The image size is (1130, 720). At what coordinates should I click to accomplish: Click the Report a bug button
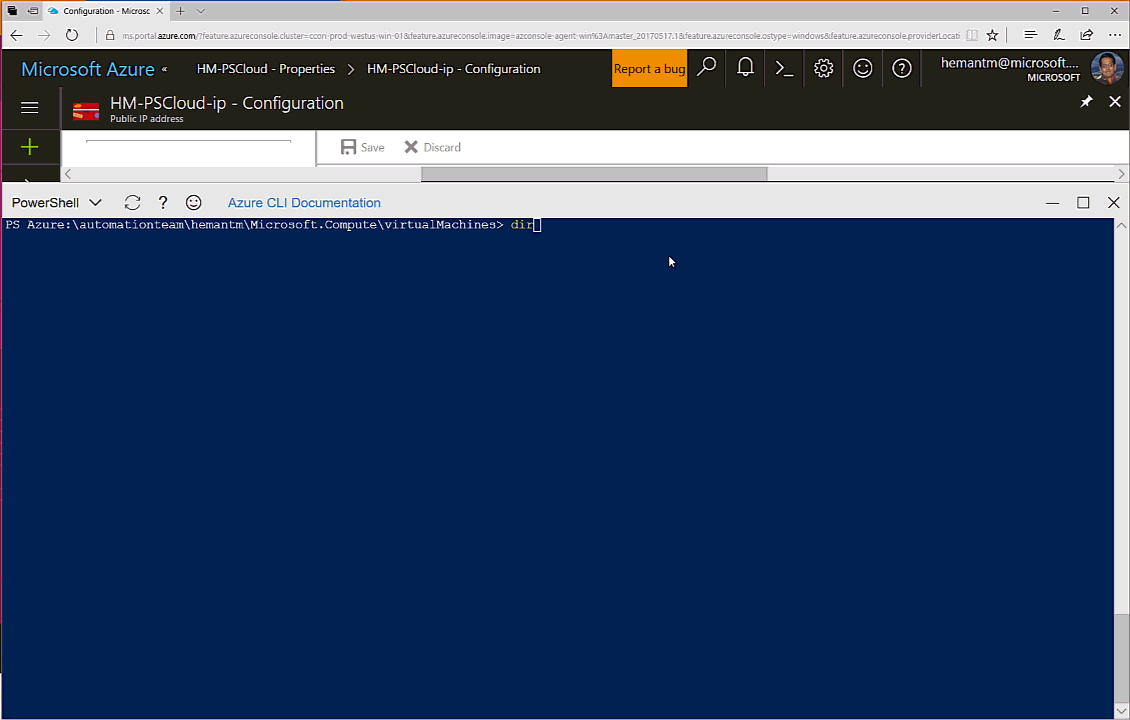click(x=649, y=68)
